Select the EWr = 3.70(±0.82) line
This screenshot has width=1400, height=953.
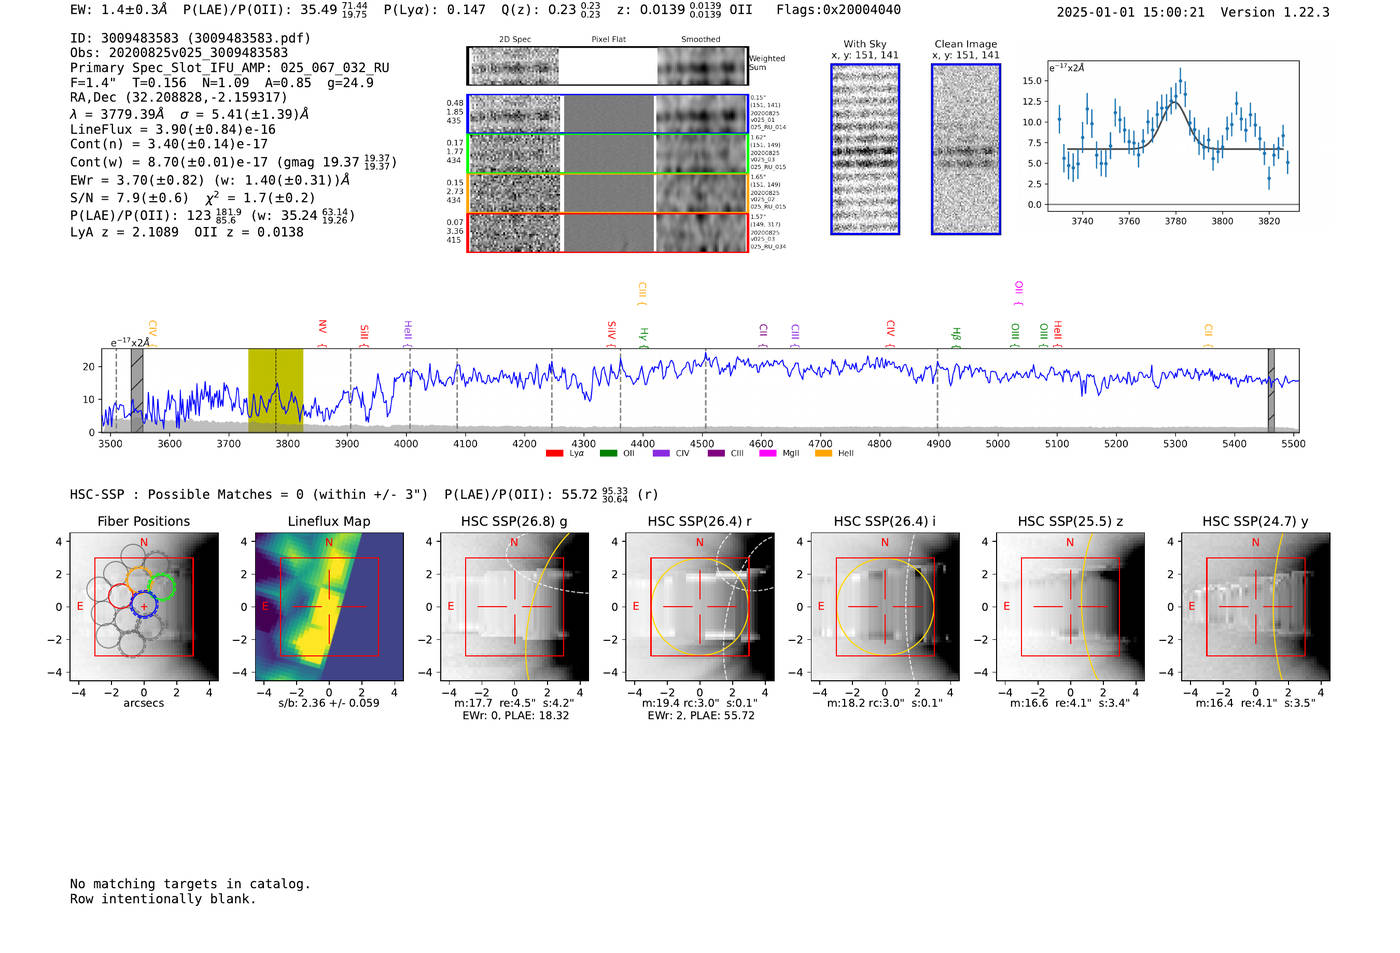click(x=210, y=180)
